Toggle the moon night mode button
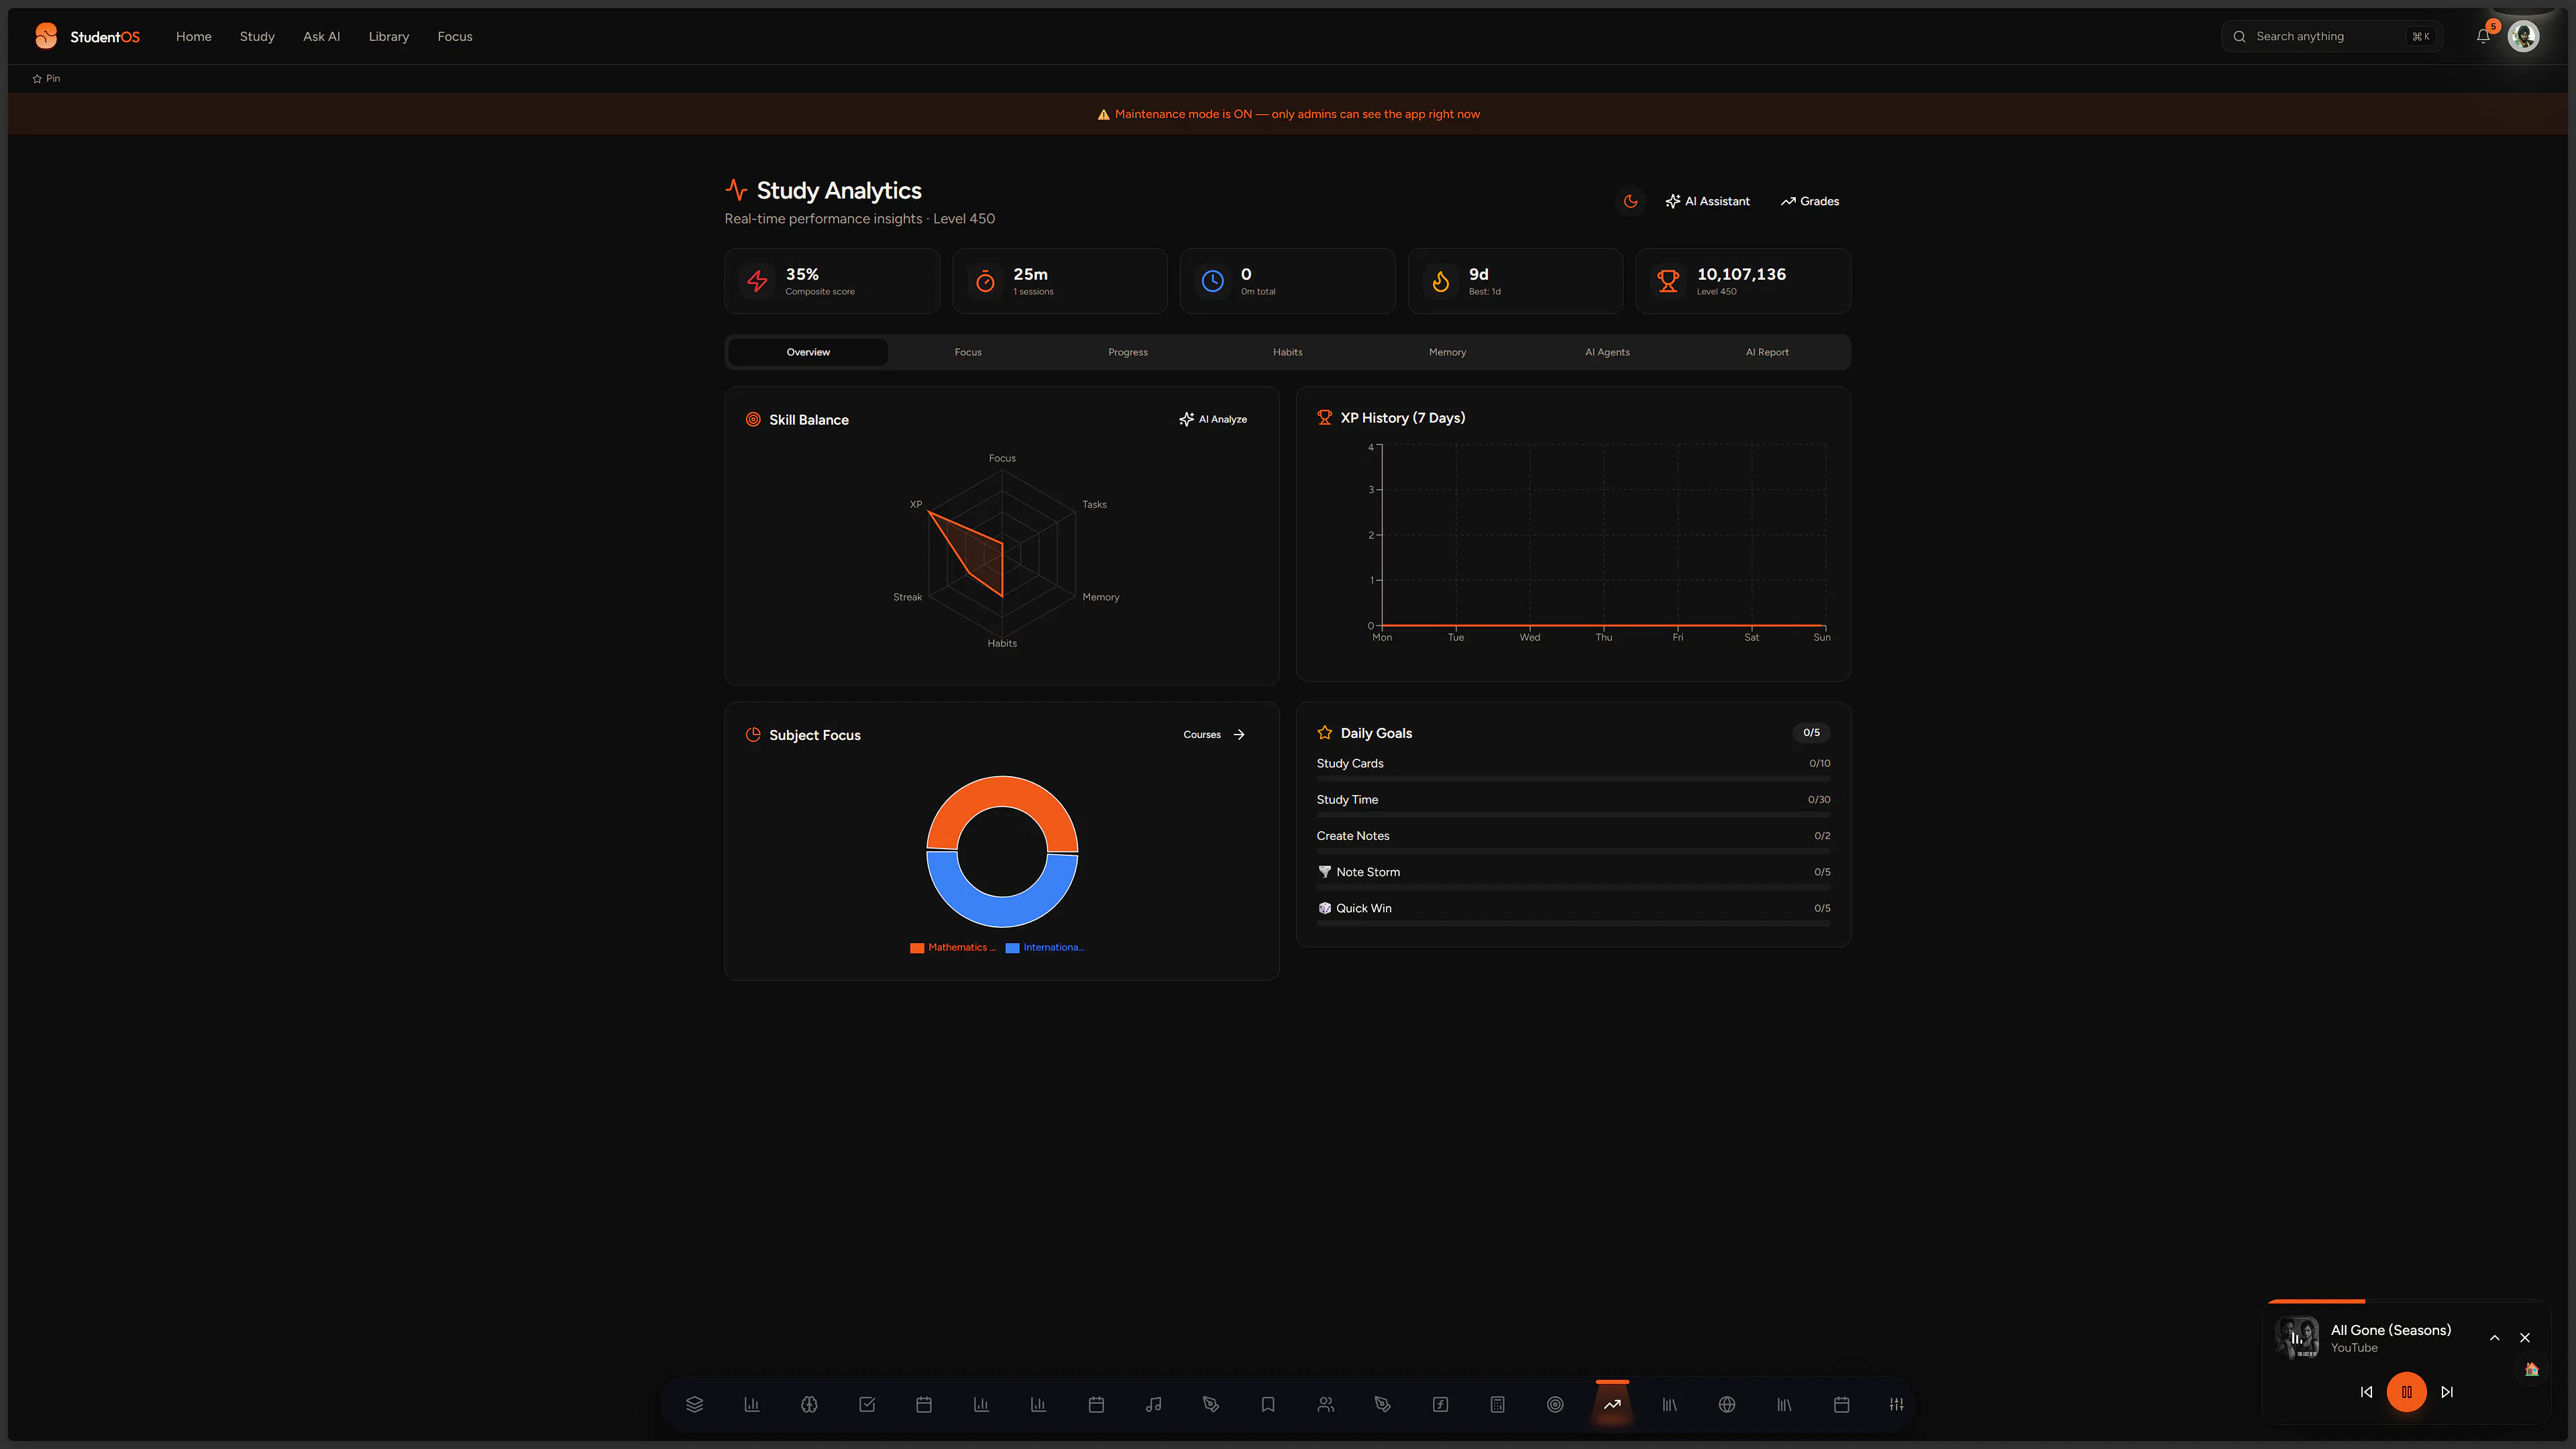 click(x=1631, y=201)
